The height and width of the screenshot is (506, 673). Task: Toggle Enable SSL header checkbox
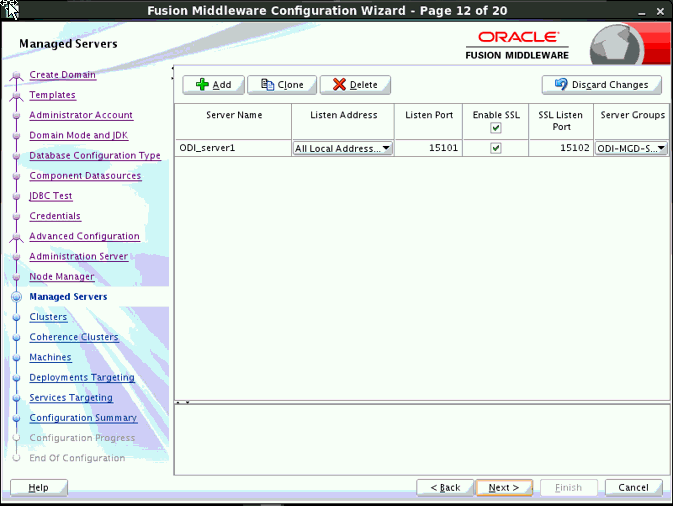click(x=496, y=128)
